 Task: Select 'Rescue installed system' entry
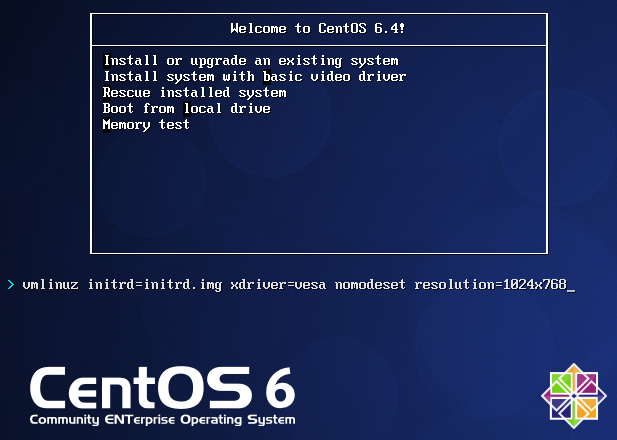tap(194, 93)
